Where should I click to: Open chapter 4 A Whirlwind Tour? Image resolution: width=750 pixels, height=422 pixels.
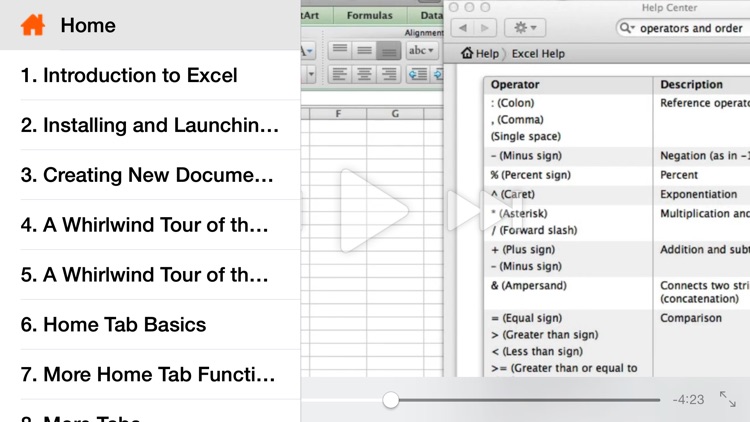click(150, 224)
